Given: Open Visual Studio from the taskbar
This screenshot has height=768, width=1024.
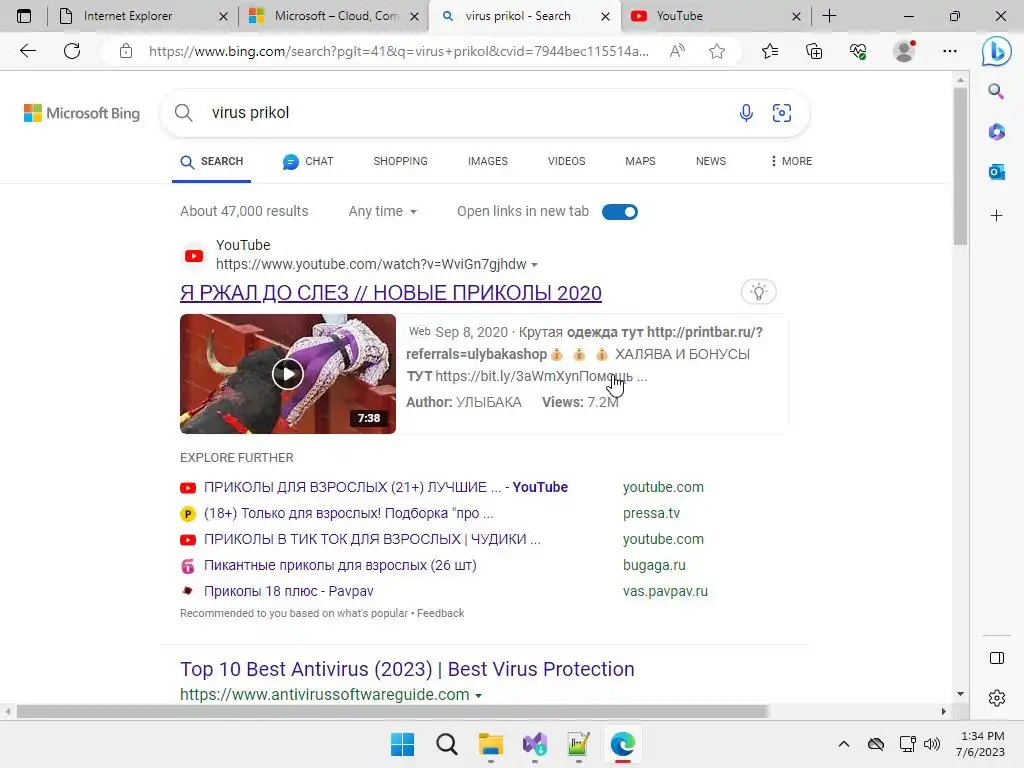Looking at the screenshot, I should pyautogui.click(x=535, y=744).
